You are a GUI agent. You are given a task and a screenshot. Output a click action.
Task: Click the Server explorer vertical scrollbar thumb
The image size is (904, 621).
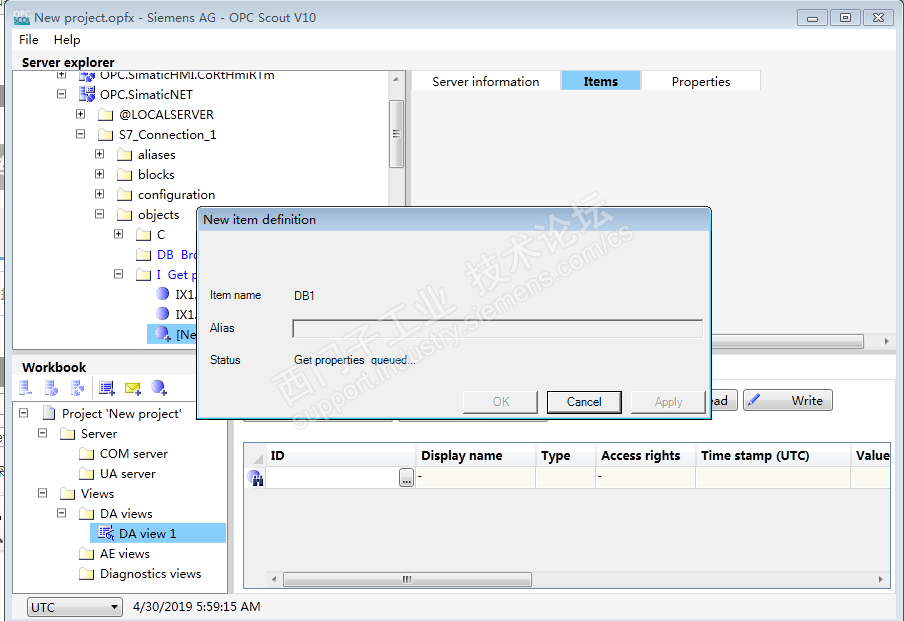coord(396,134)
